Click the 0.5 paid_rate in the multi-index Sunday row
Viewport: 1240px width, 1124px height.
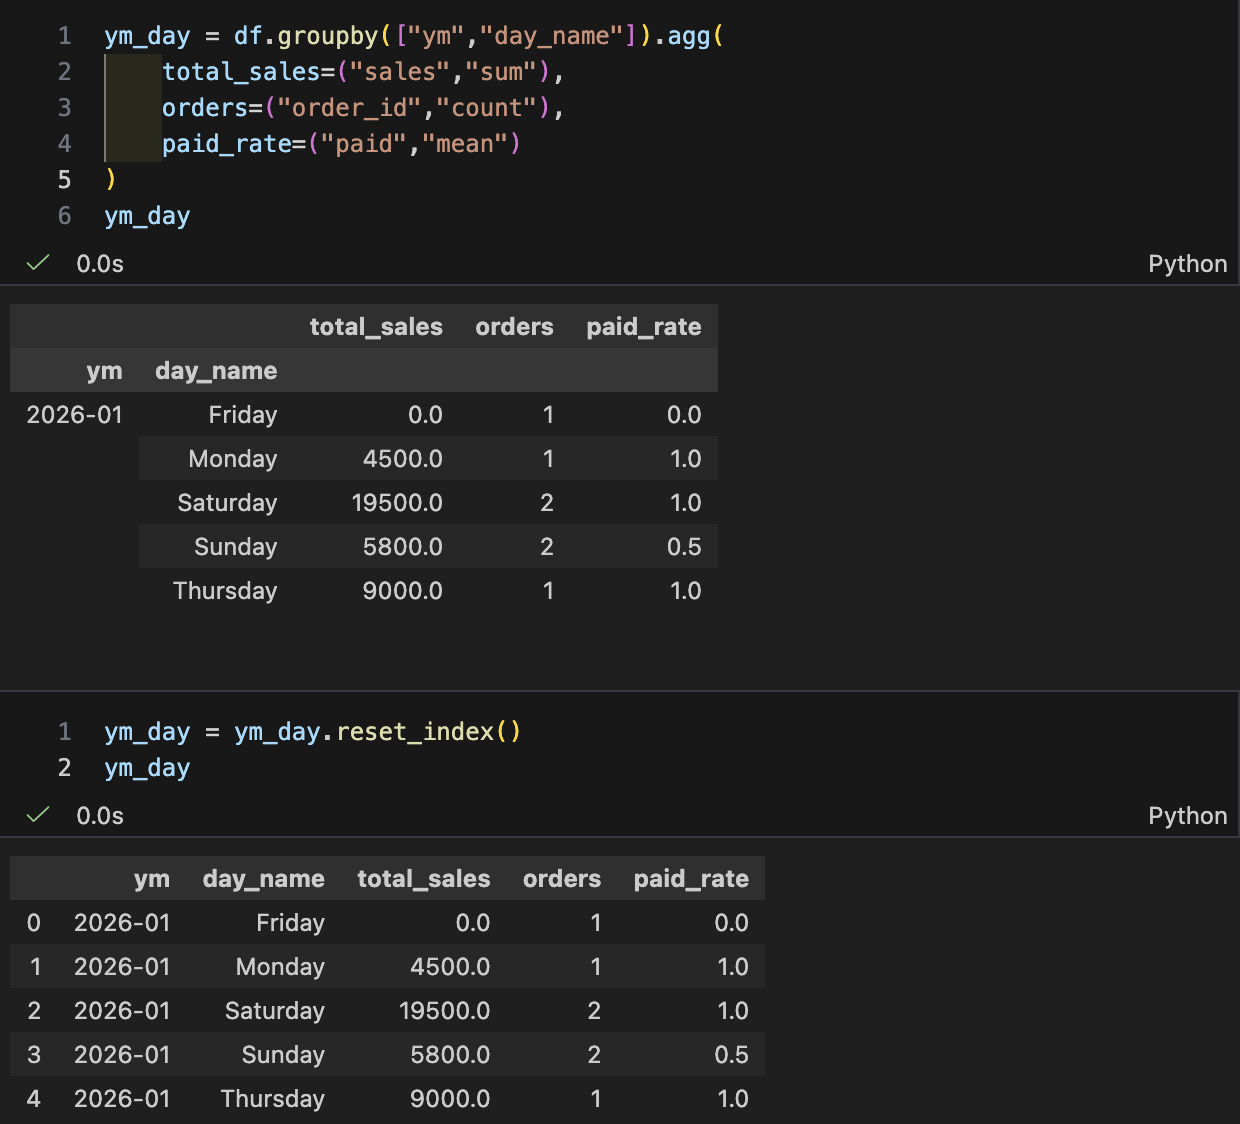[x=684, y=547]
